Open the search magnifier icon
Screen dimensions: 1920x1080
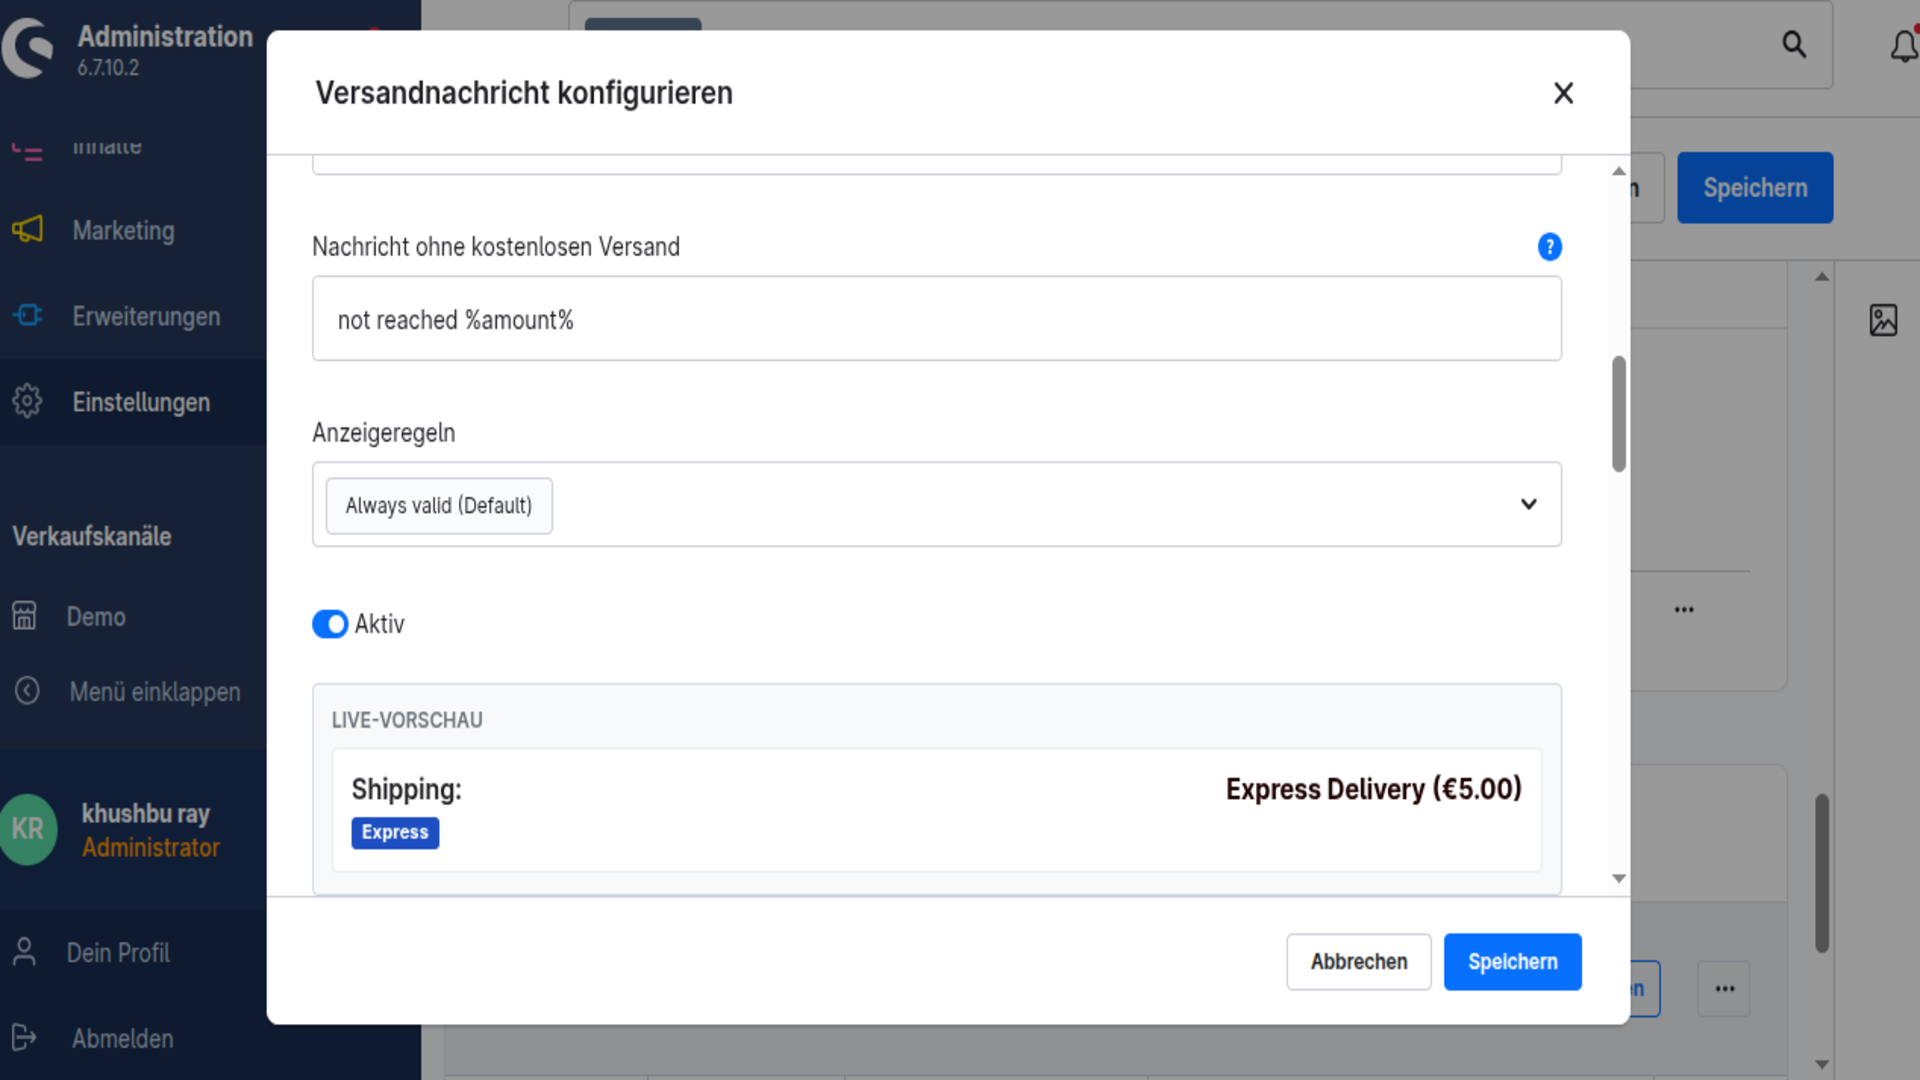(1794, 45)
